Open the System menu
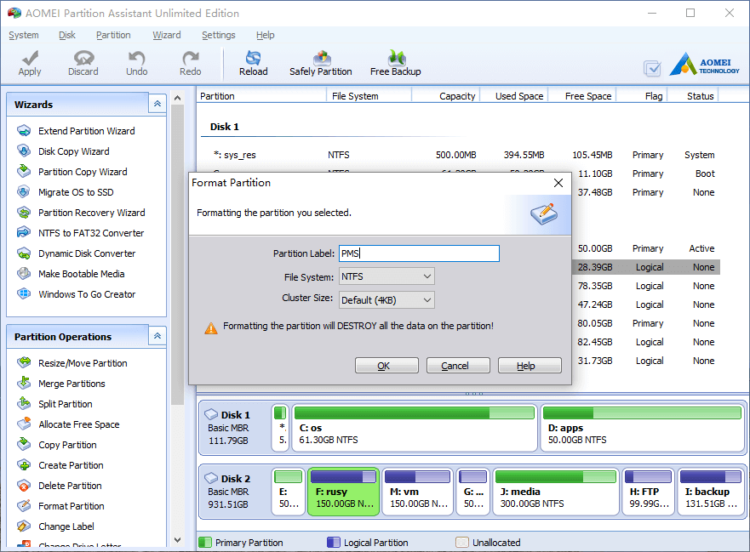750x552 pixels. tap(23, 35)
